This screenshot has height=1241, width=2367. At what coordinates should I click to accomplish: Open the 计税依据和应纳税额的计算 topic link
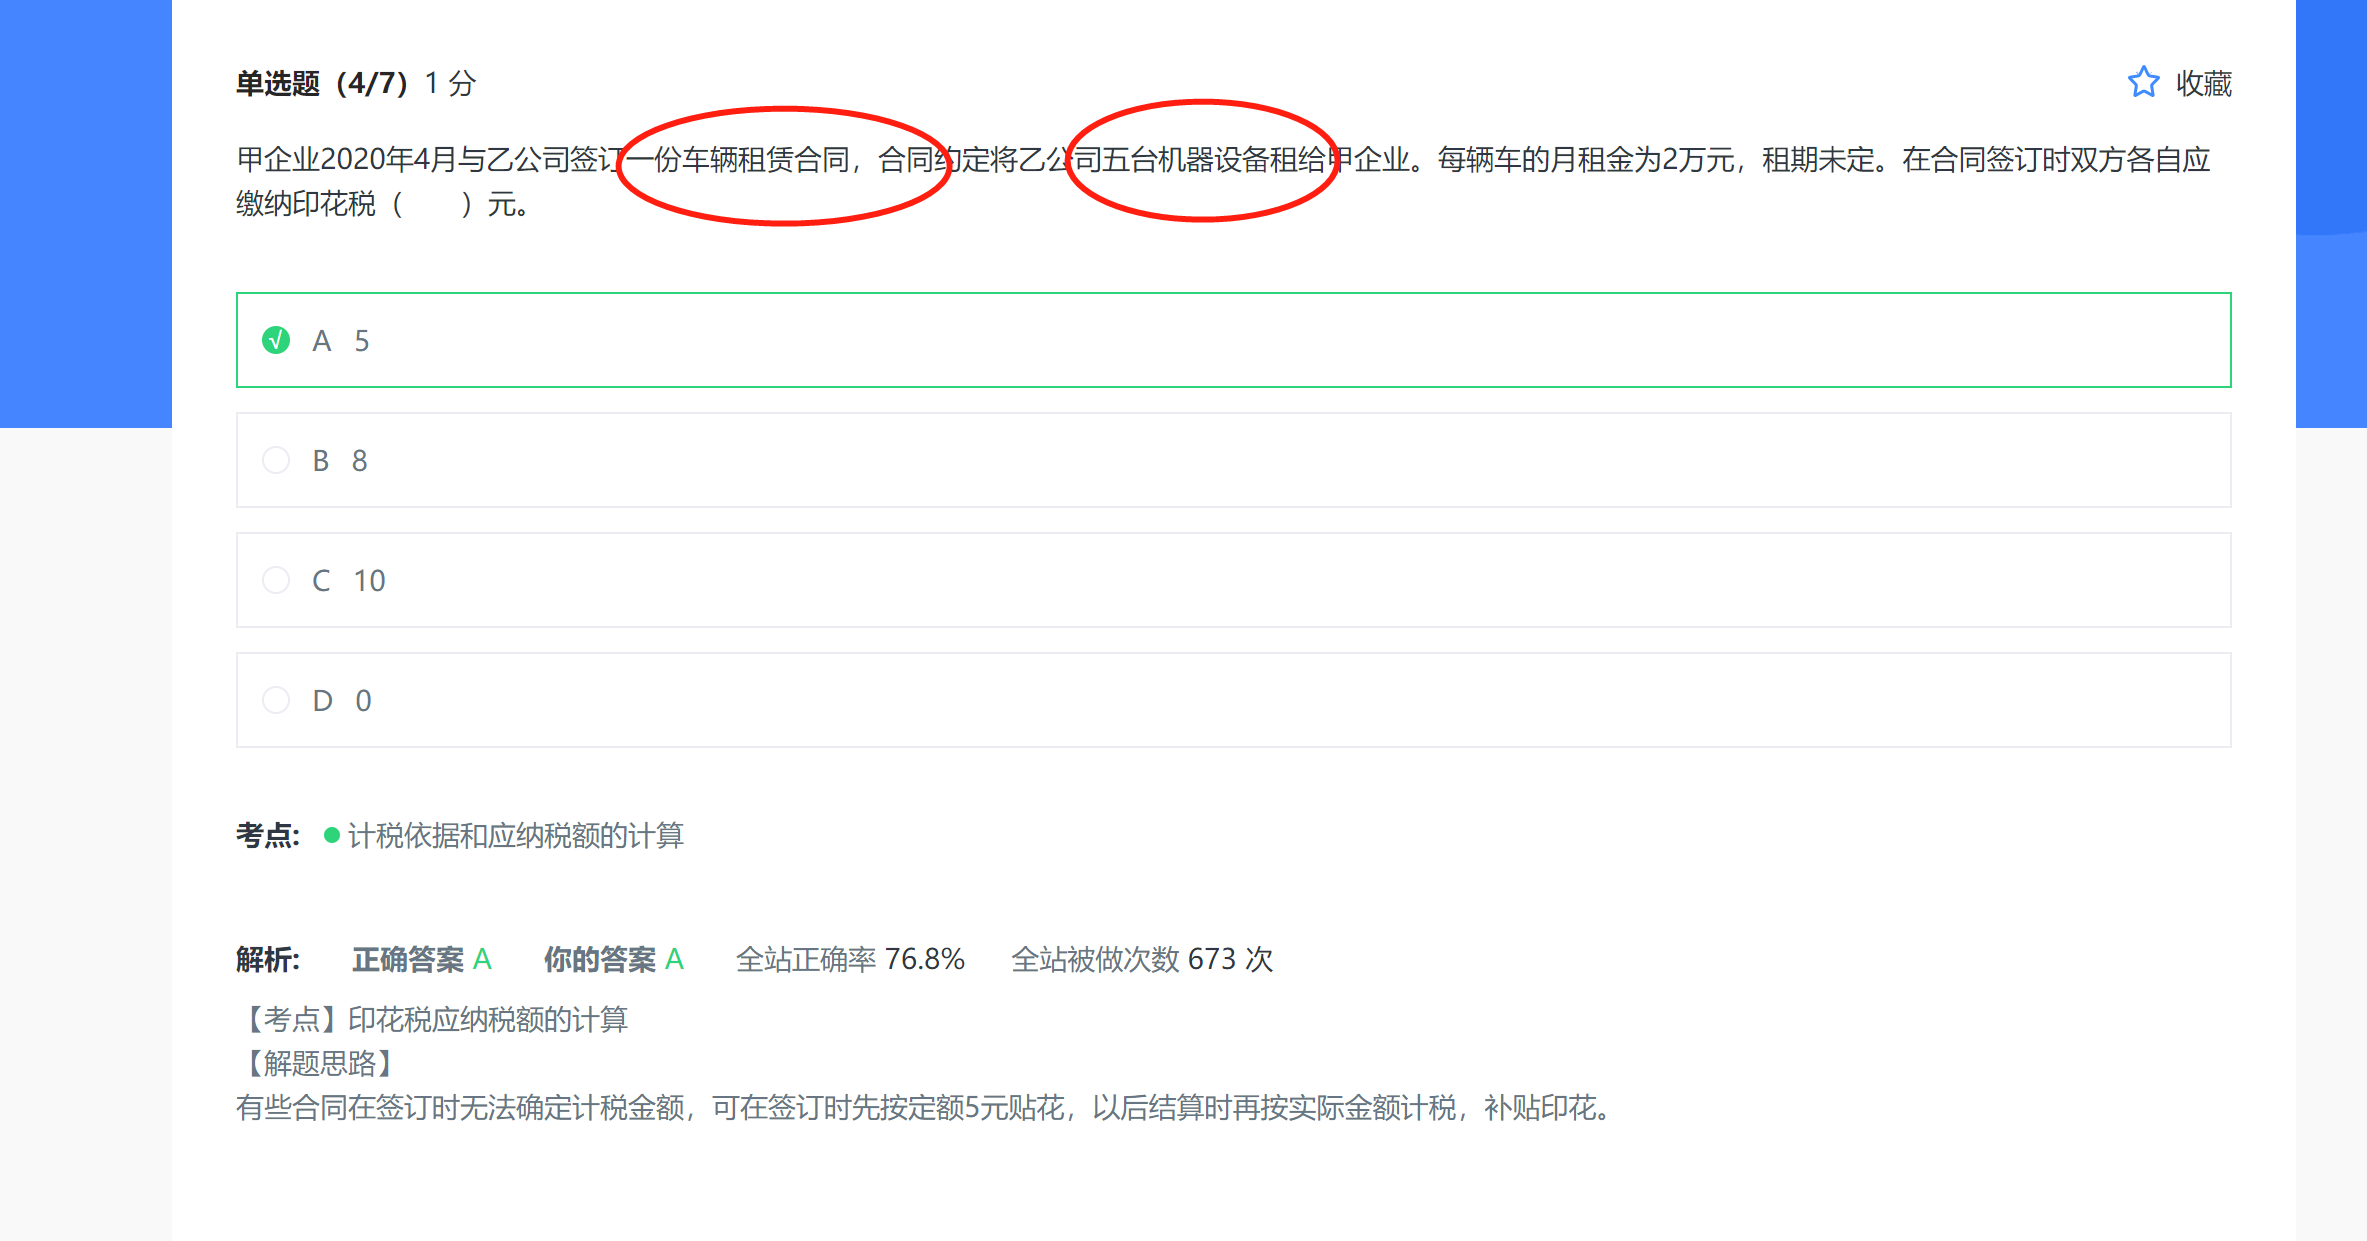[515, 836]
